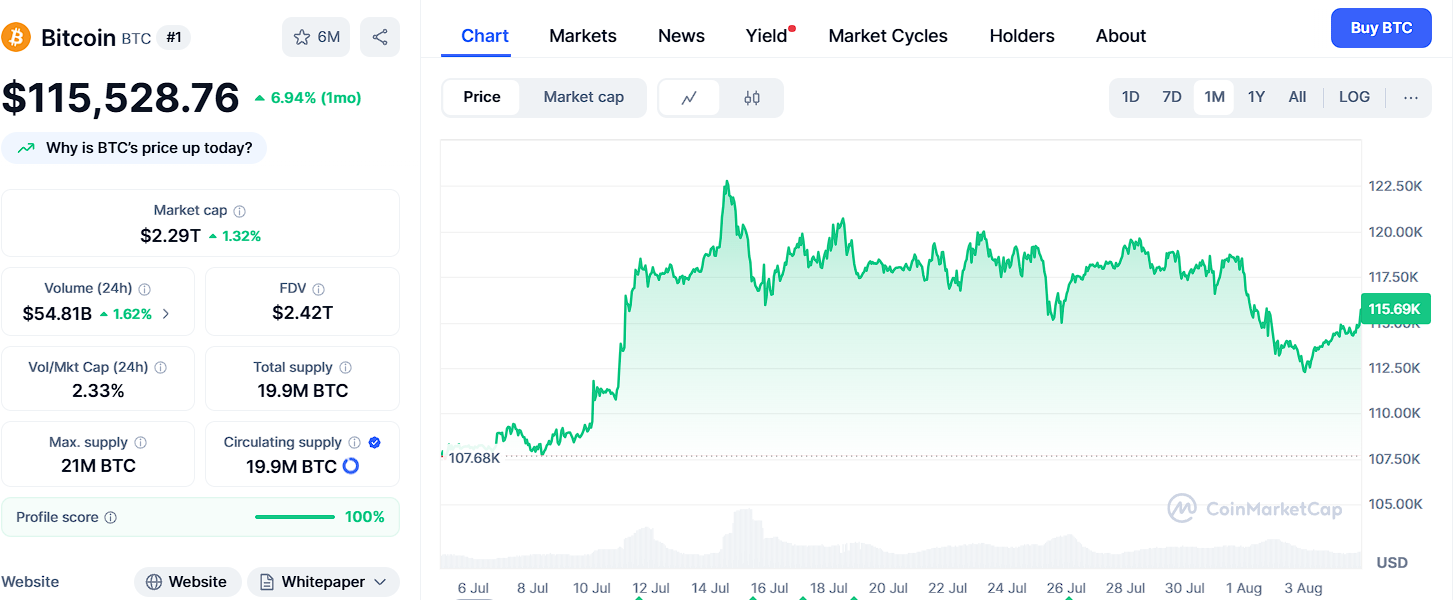Open the share options icon
Viewport: 1453px width, 600px height.
pos(380,37)
